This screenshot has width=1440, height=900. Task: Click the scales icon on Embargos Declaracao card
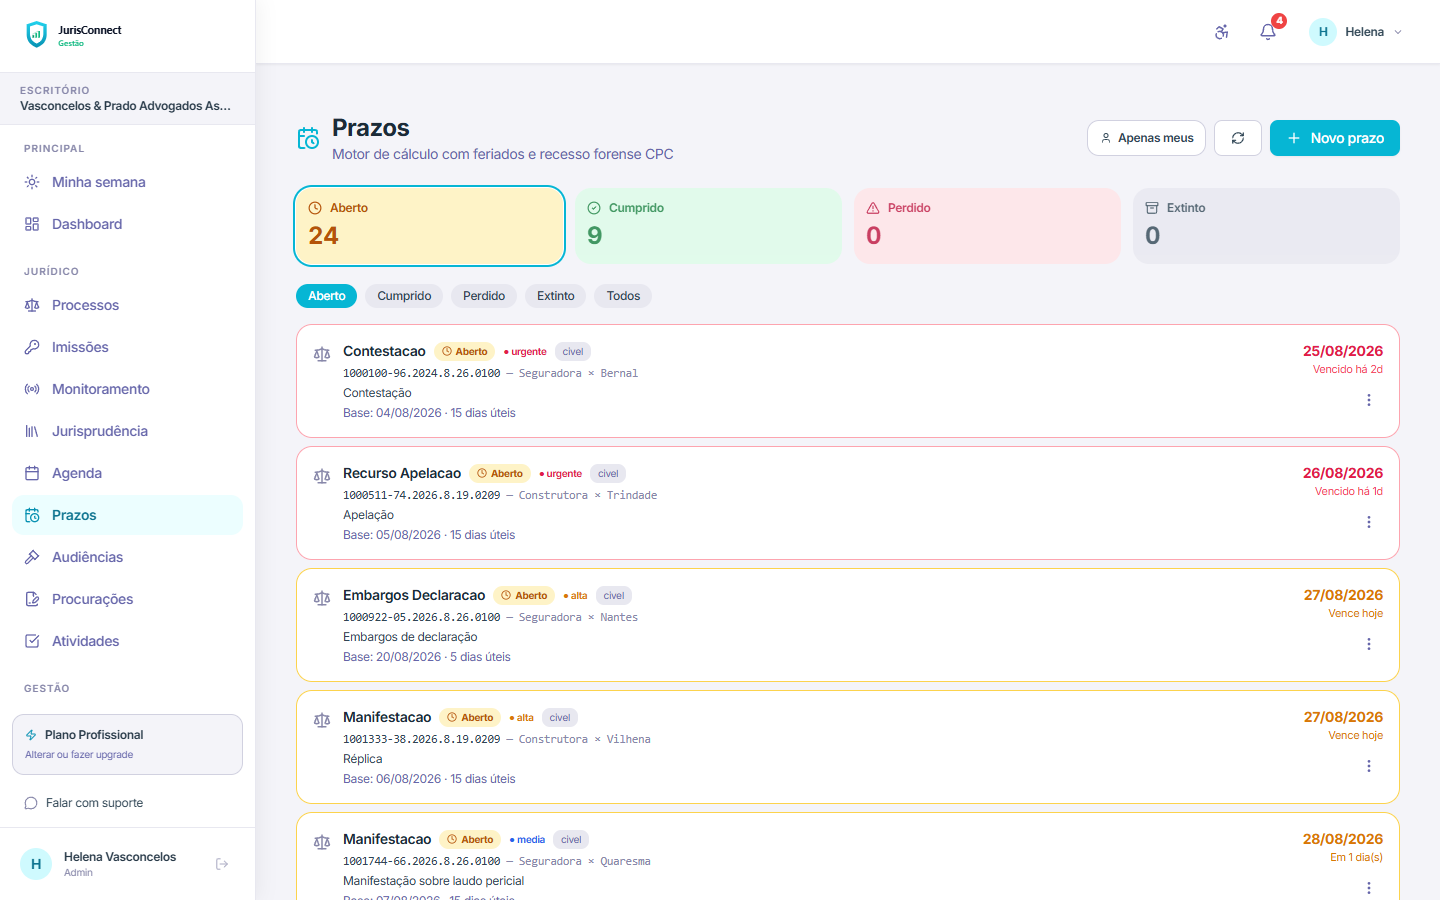click(x=322, y=598)
